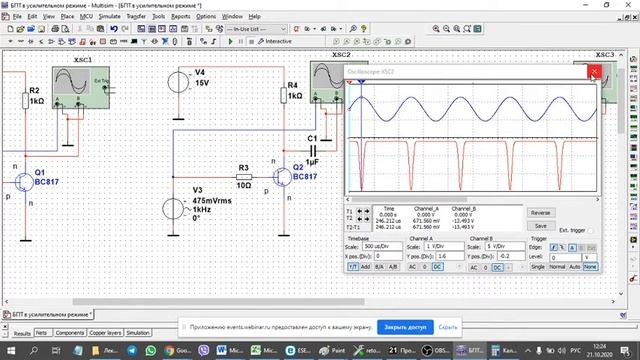This screenshot has height=360, width=640.
Task: Switch to the Copper layers tab
Action: (105, 333)
